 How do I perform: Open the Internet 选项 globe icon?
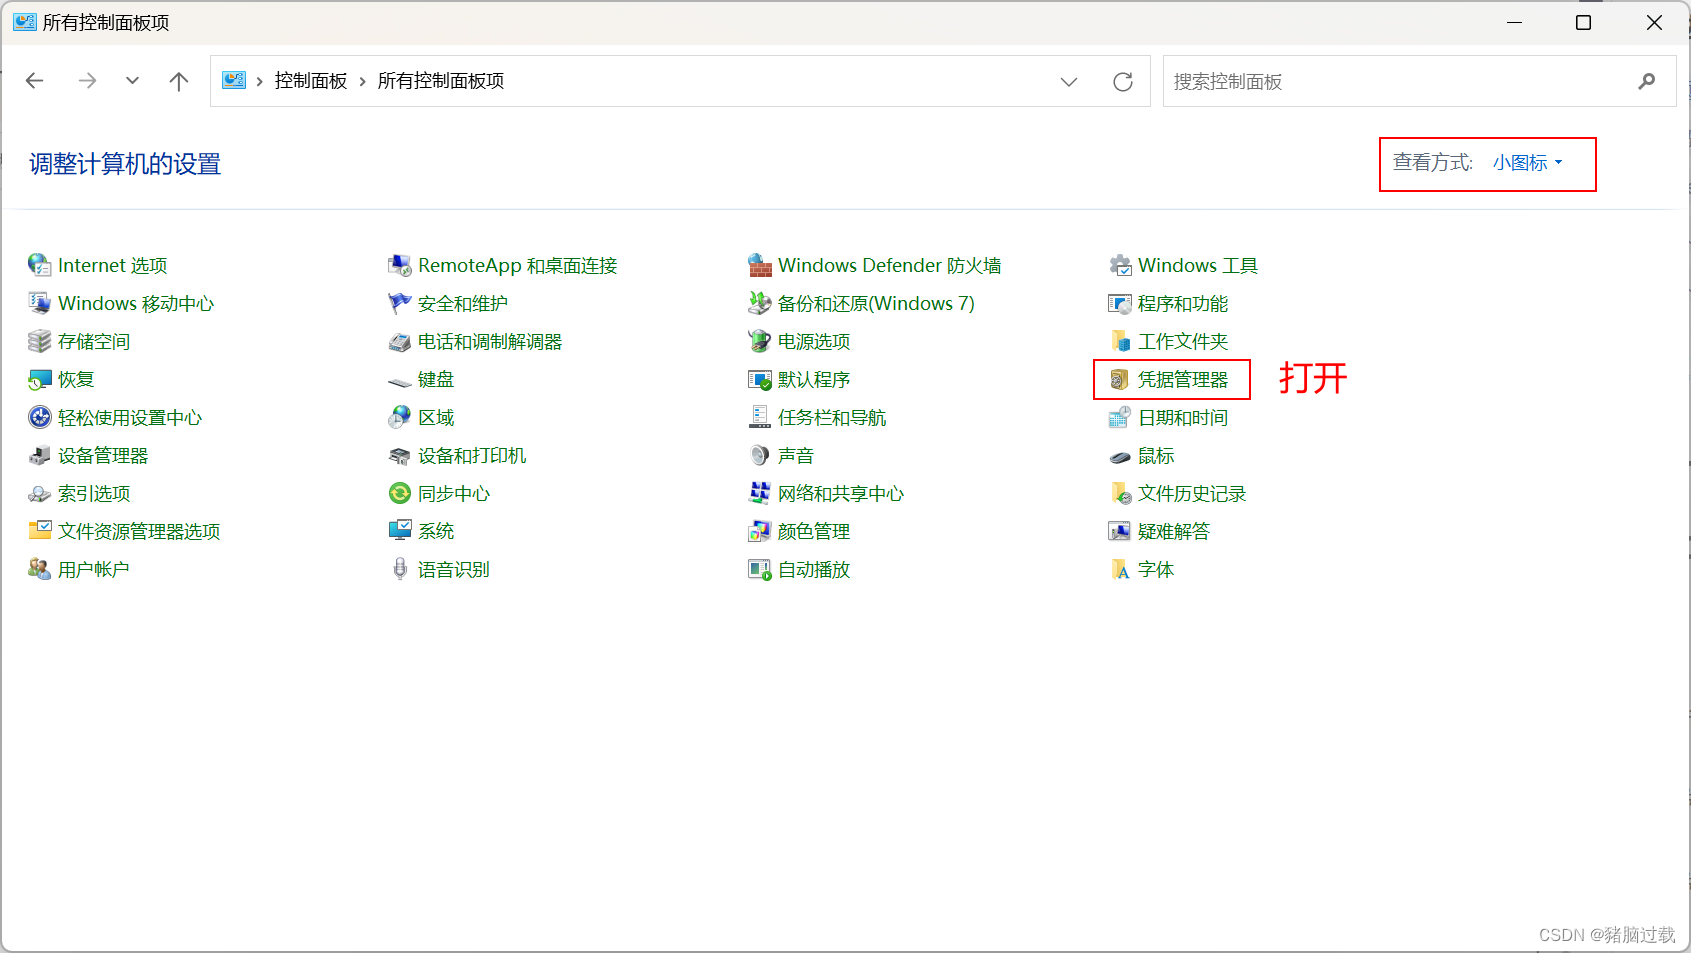tap(39, 265)
